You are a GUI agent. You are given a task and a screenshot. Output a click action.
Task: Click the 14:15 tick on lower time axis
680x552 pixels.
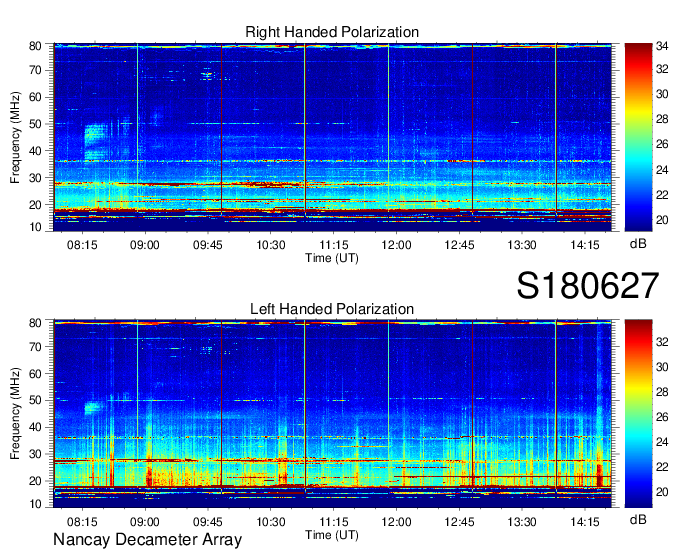(x=585, y=521)
